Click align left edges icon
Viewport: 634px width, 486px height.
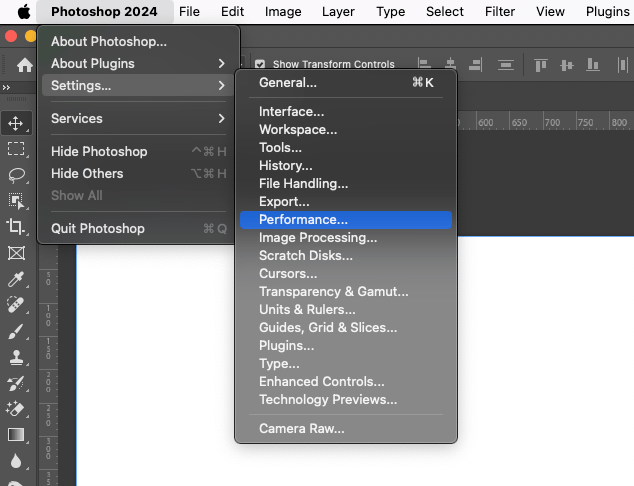tap(424, 64)
